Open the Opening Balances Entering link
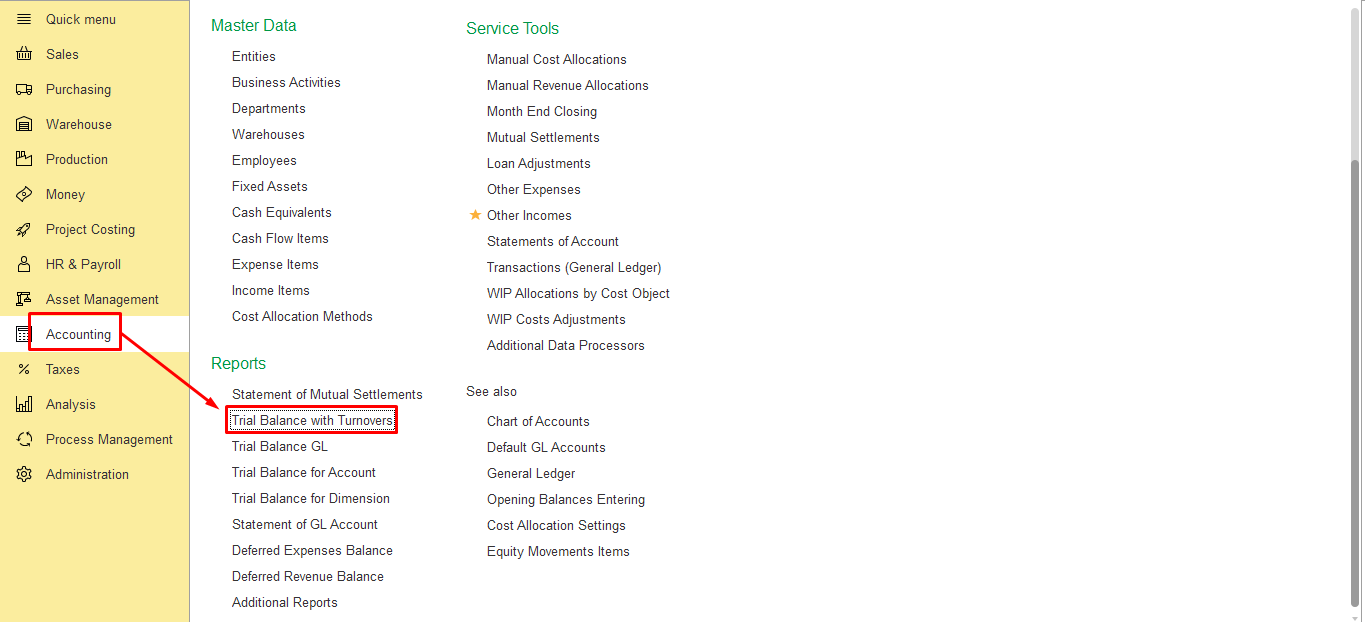The image size is (1365, 622). 565,500
